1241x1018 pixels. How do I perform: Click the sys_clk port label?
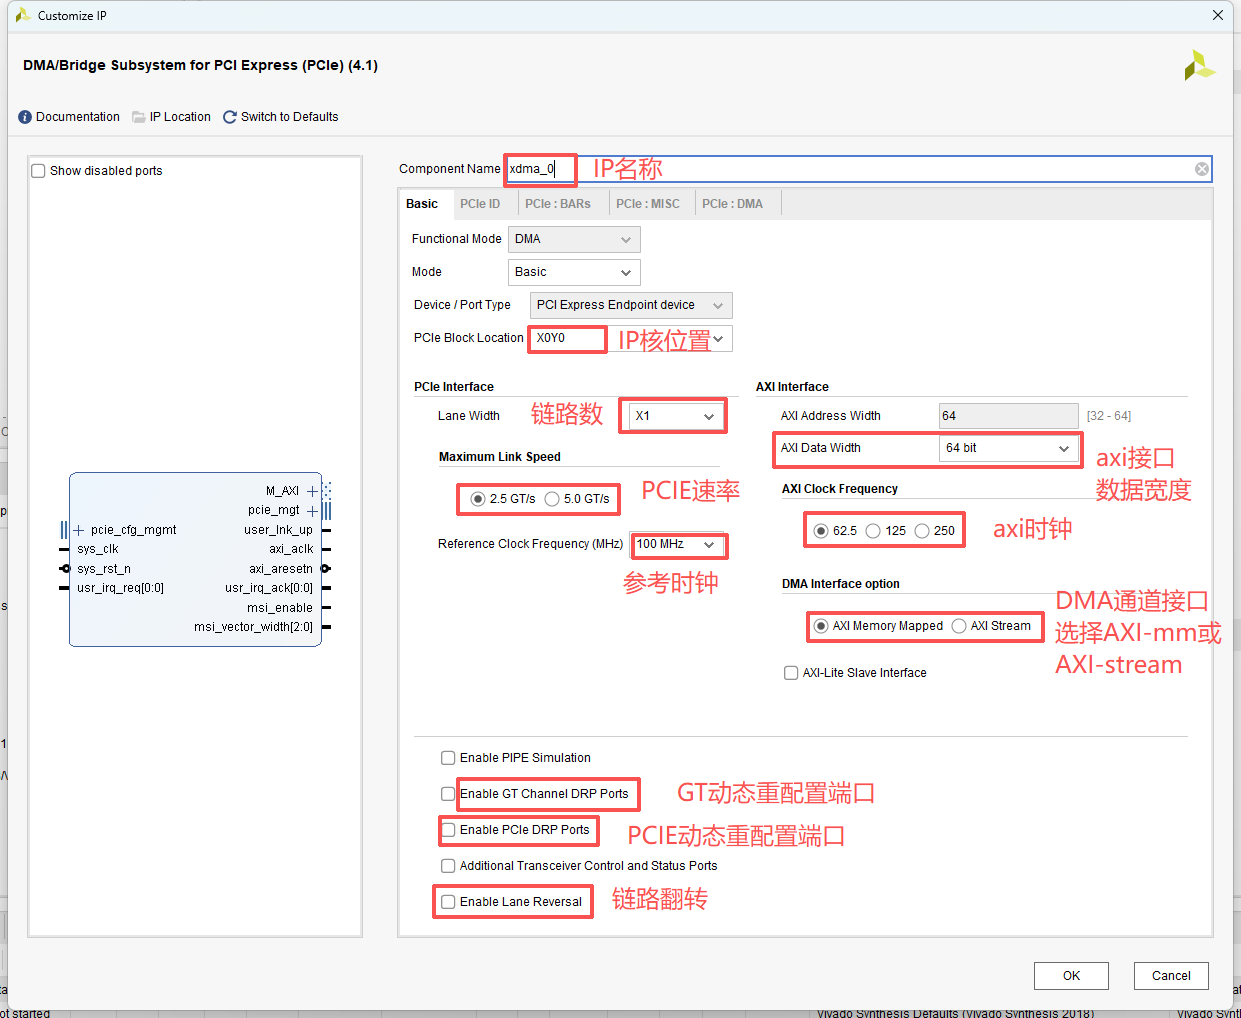tap(98, 549)
